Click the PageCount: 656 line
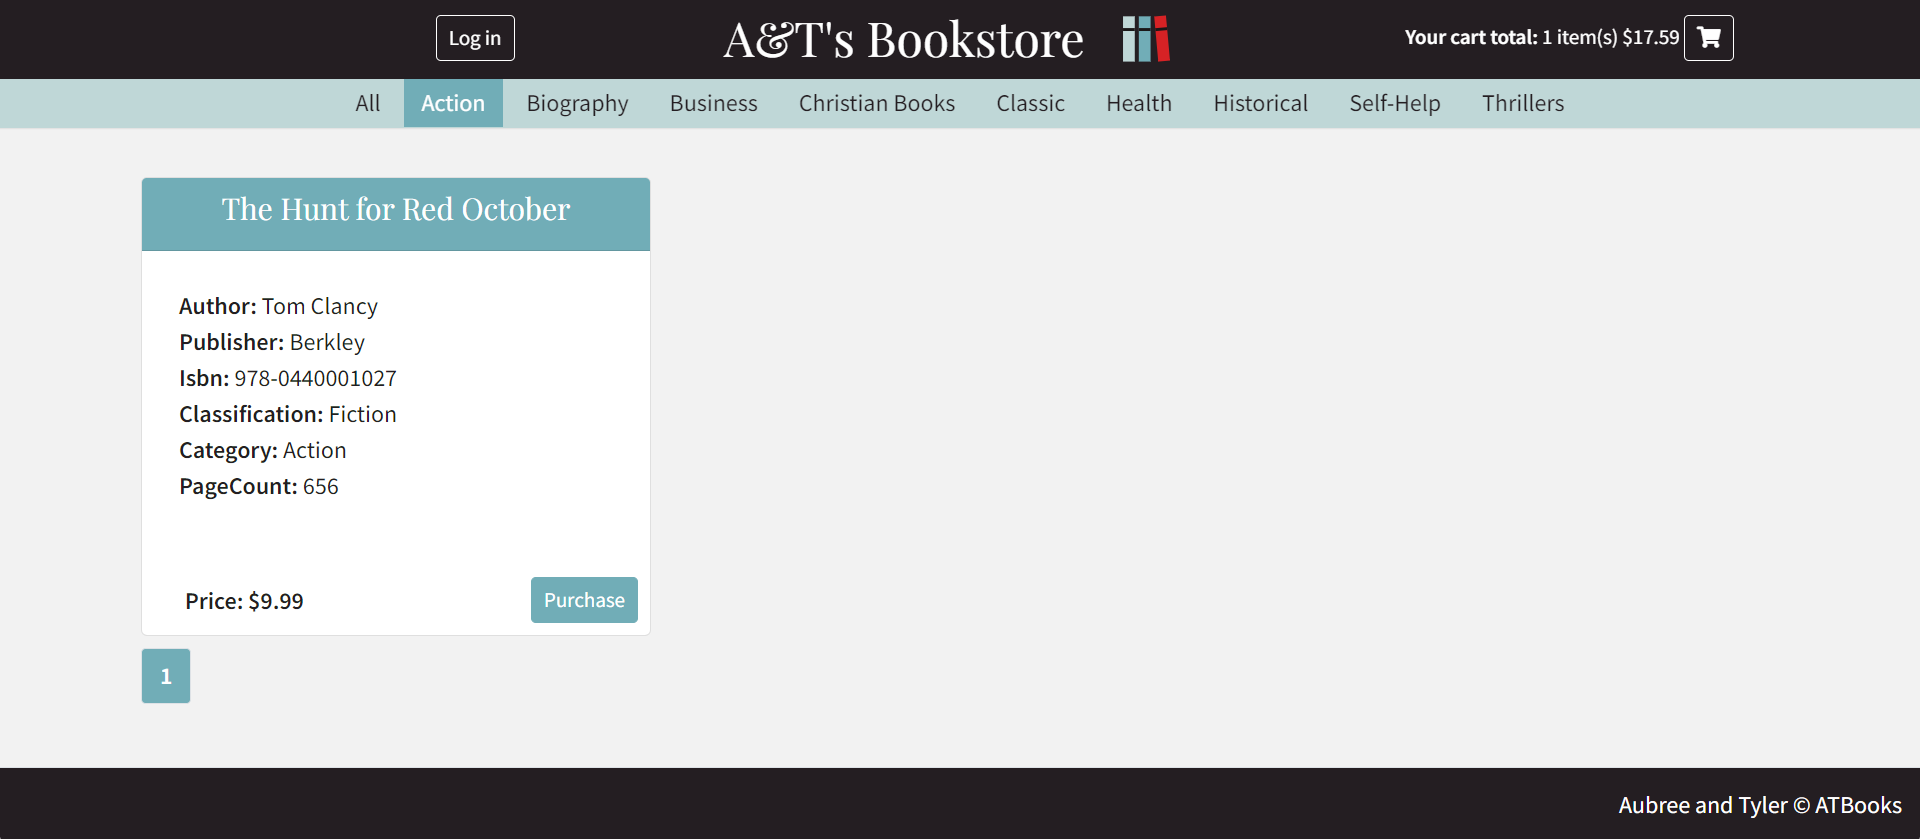Image resolution: width=1920 pixels, height=839 pixels. coord(259,486)
